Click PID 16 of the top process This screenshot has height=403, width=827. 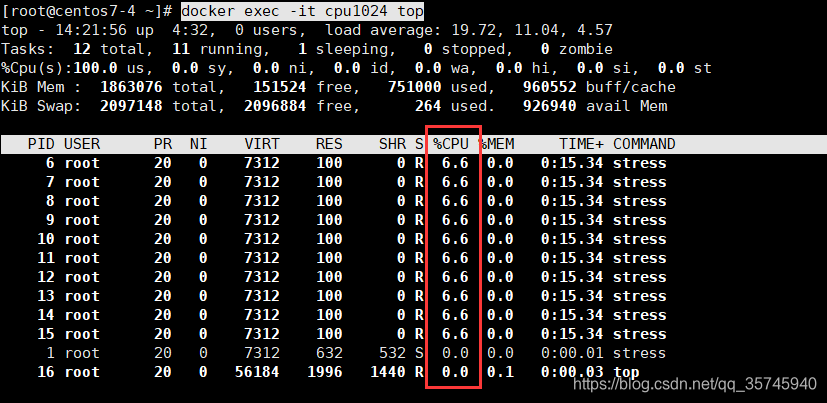[46, 372]
